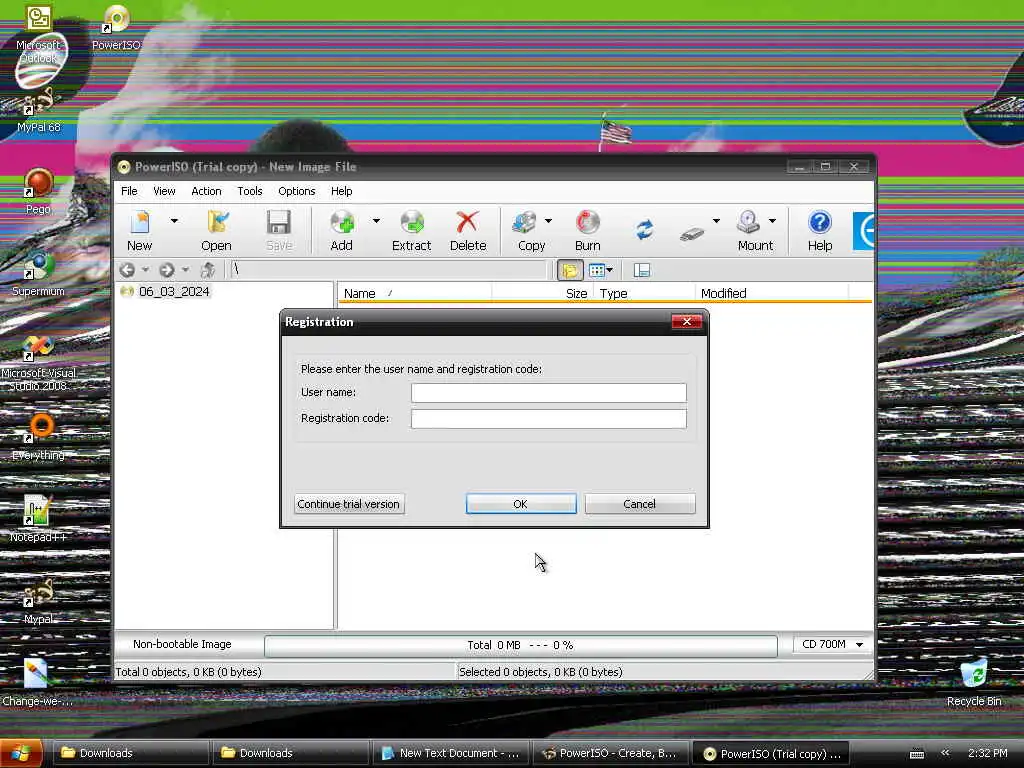
Task: Open the dropdown arrow beside New
Action: (x=174, y=221)
